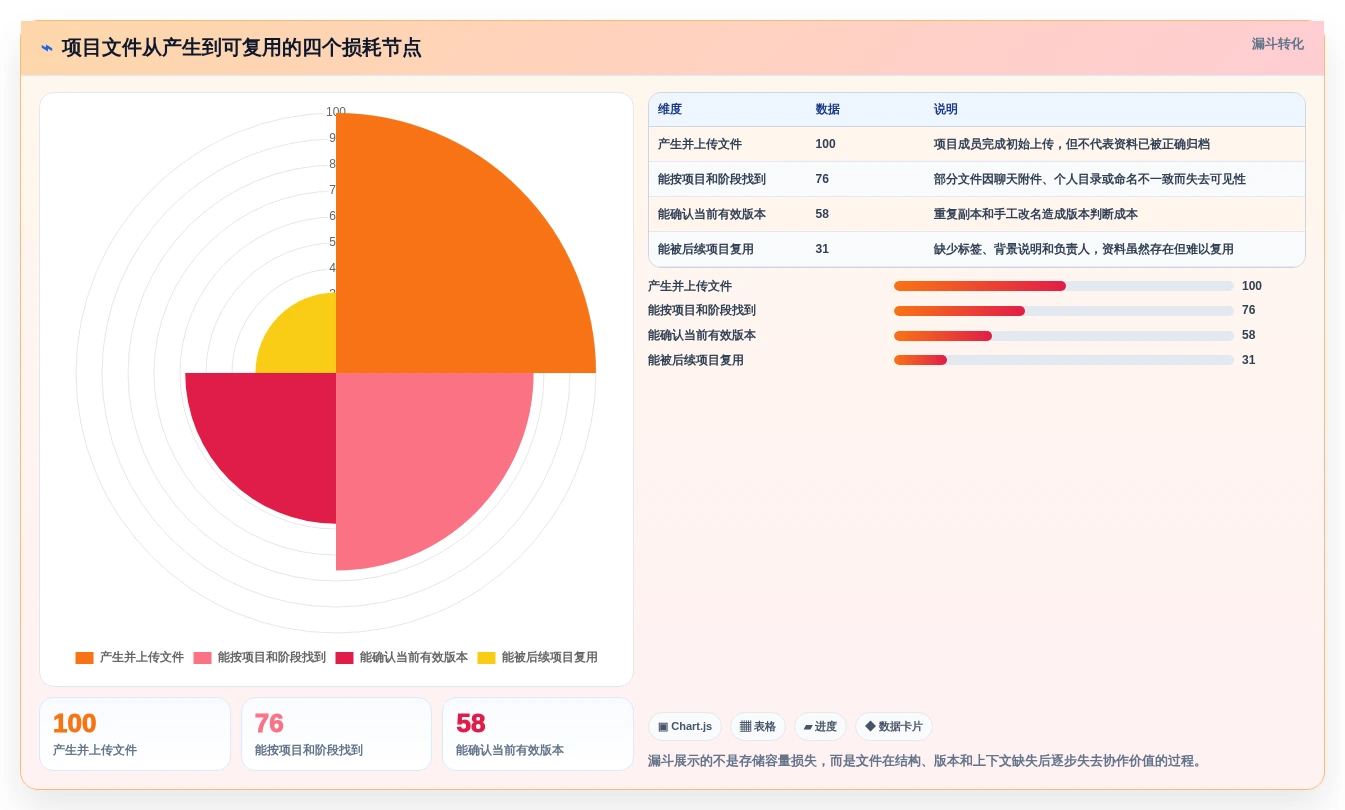The height and width of the screenshot is (810, 1345).
Task: Click the 能确认当前有效版本 legend label
Action: (413, 658)
